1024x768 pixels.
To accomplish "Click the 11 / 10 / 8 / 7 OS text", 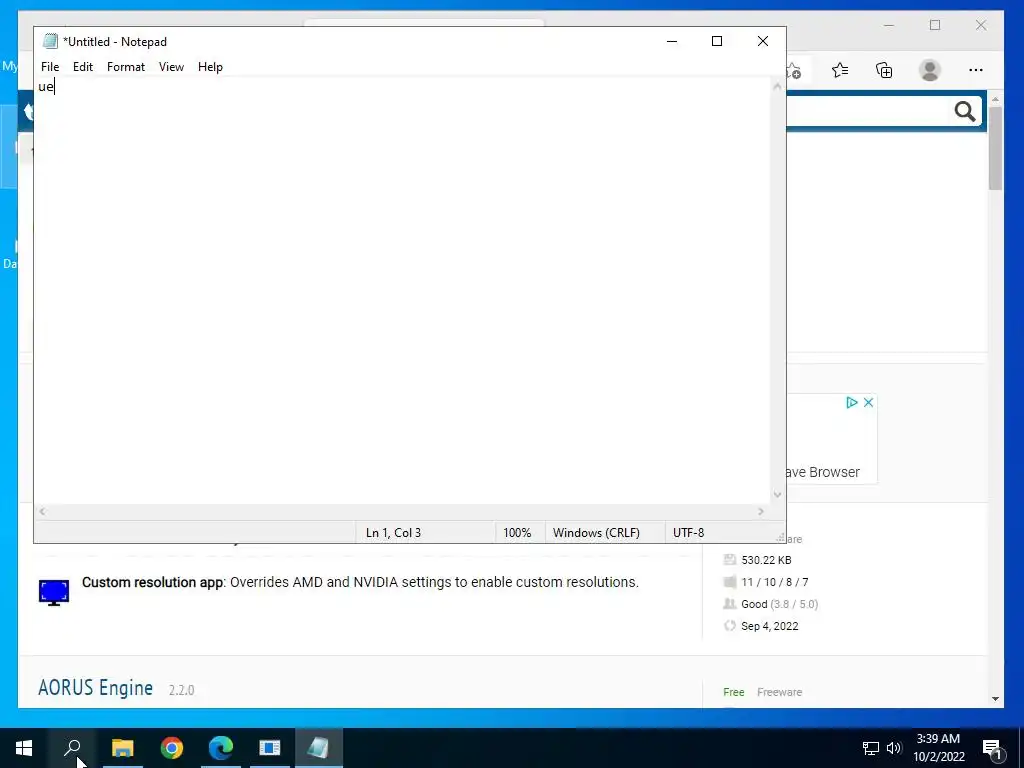I will (x=775, y=582).
